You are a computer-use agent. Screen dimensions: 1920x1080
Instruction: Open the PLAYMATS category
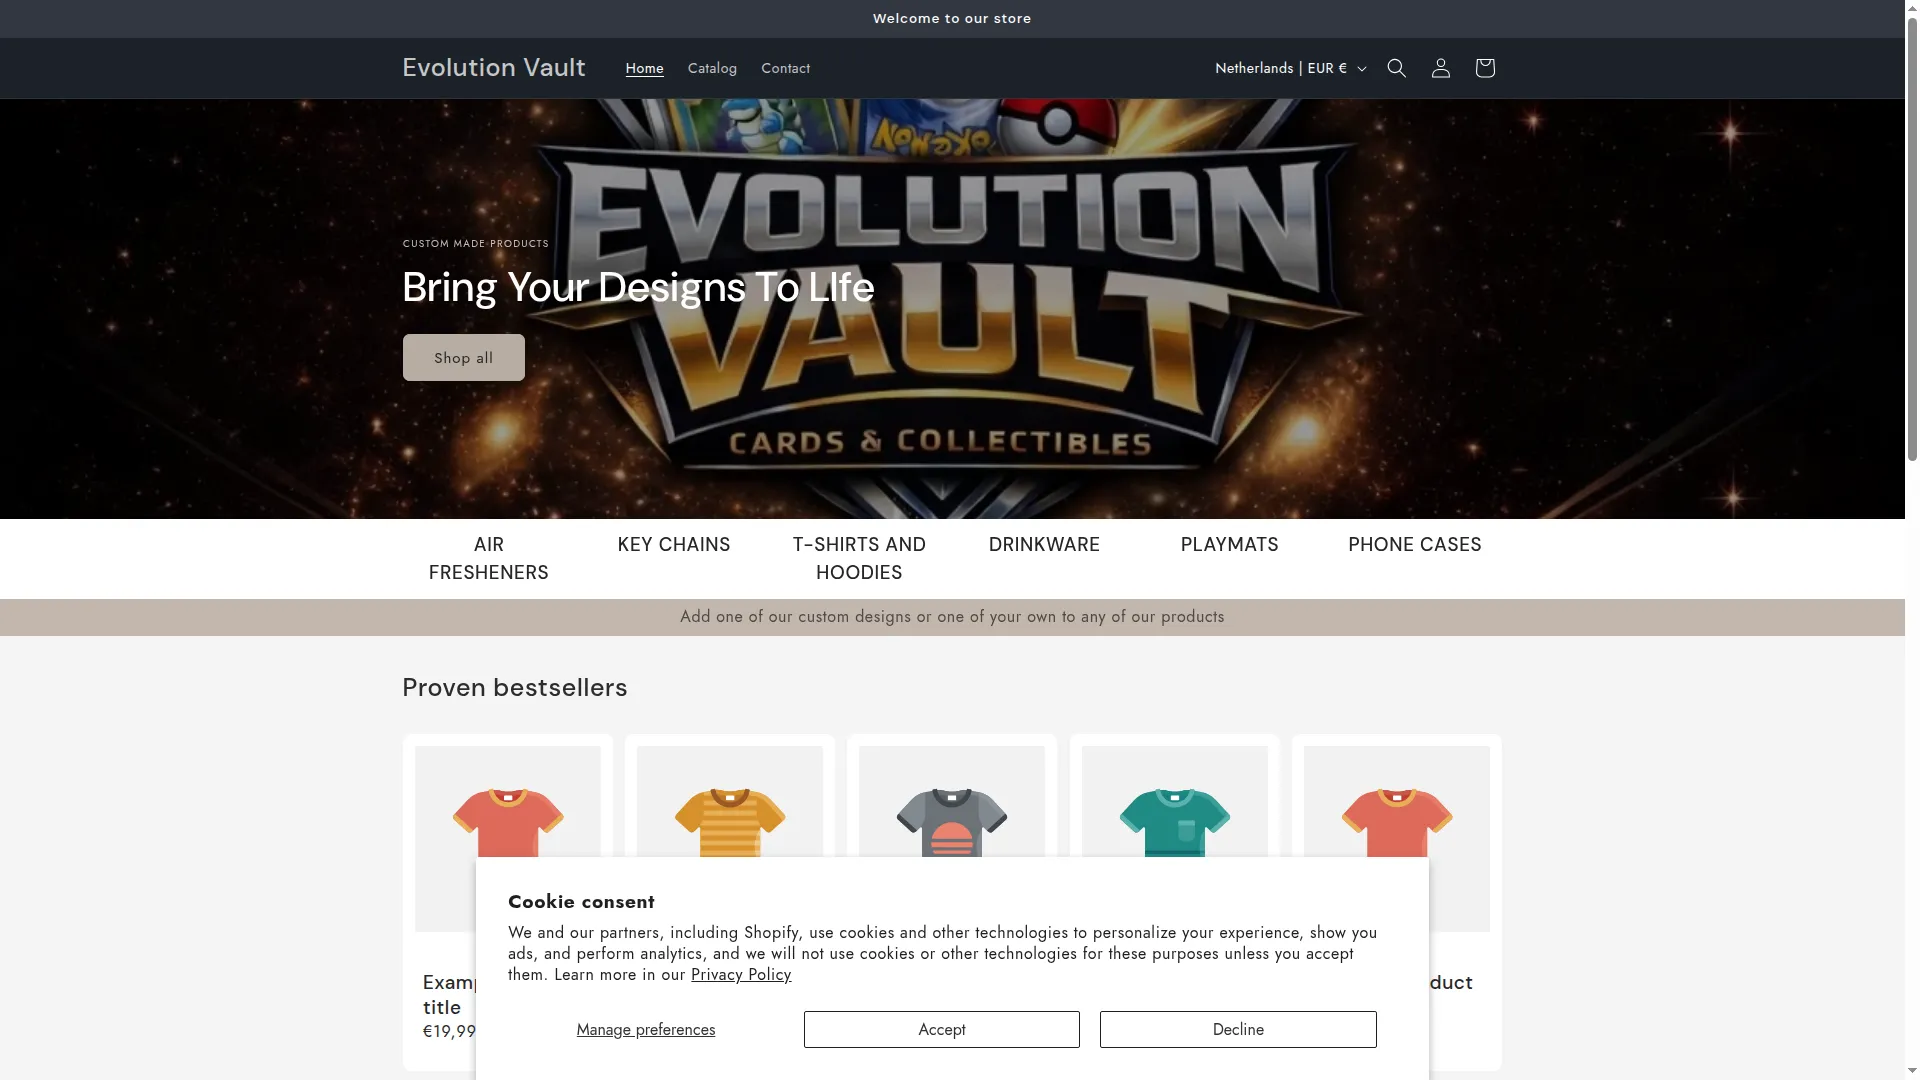click(1229, 544)
